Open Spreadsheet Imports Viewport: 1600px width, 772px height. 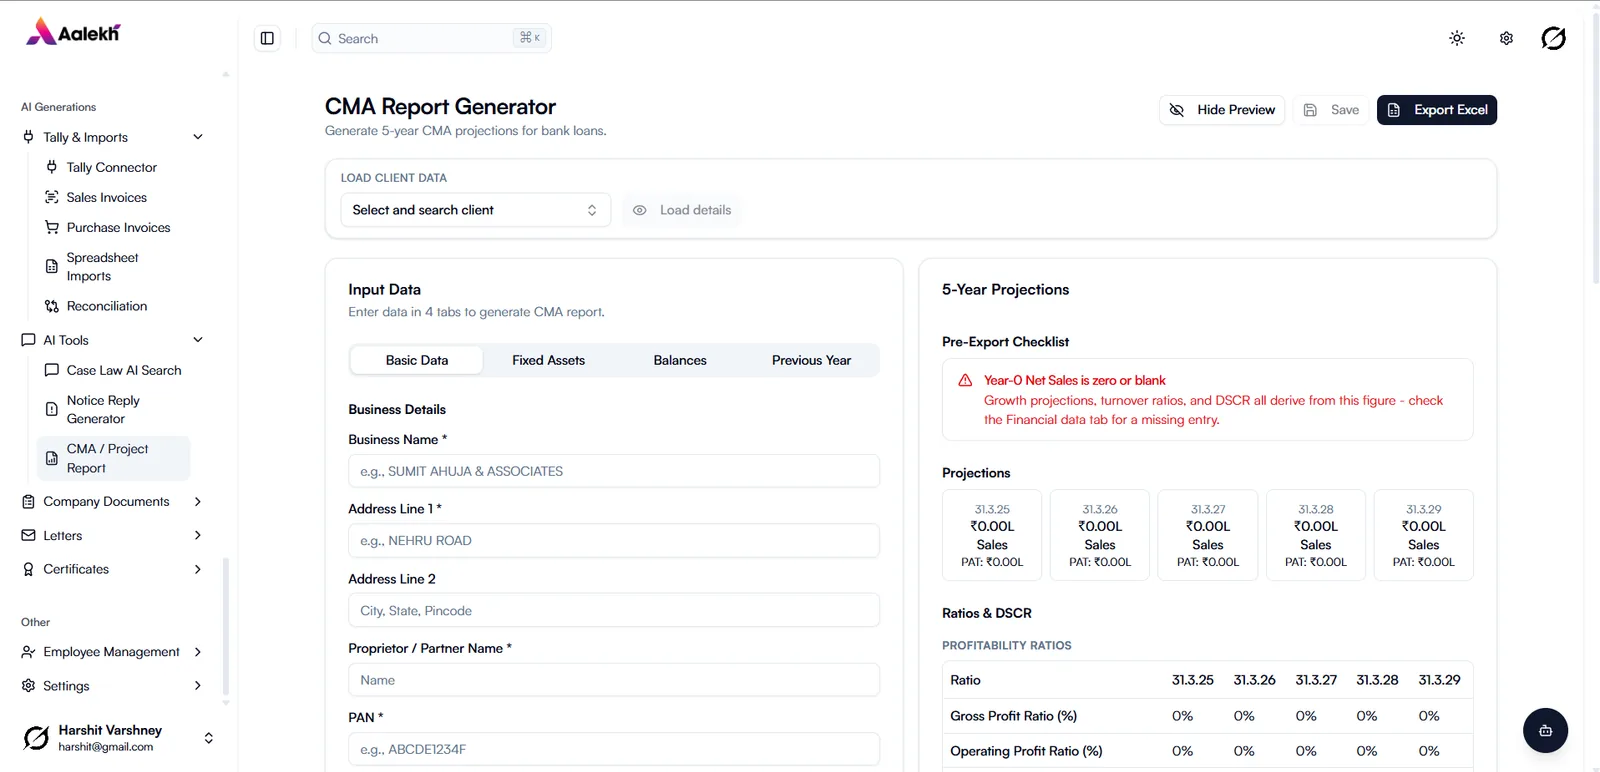[102, 266]
